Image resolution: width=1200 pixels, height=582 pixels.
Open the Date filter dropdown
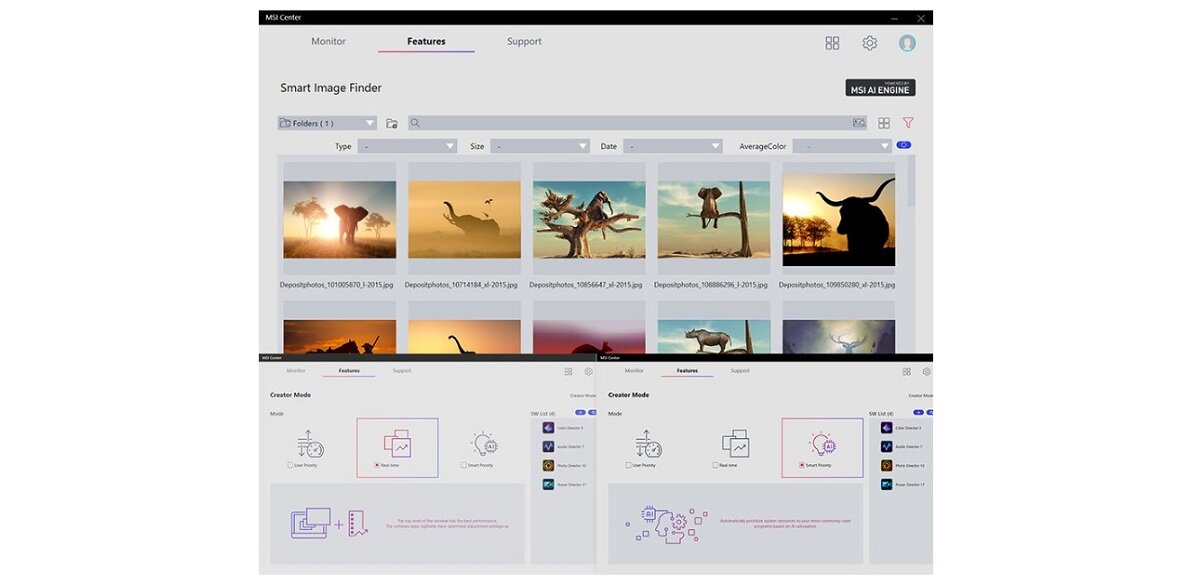pos(672,146)
